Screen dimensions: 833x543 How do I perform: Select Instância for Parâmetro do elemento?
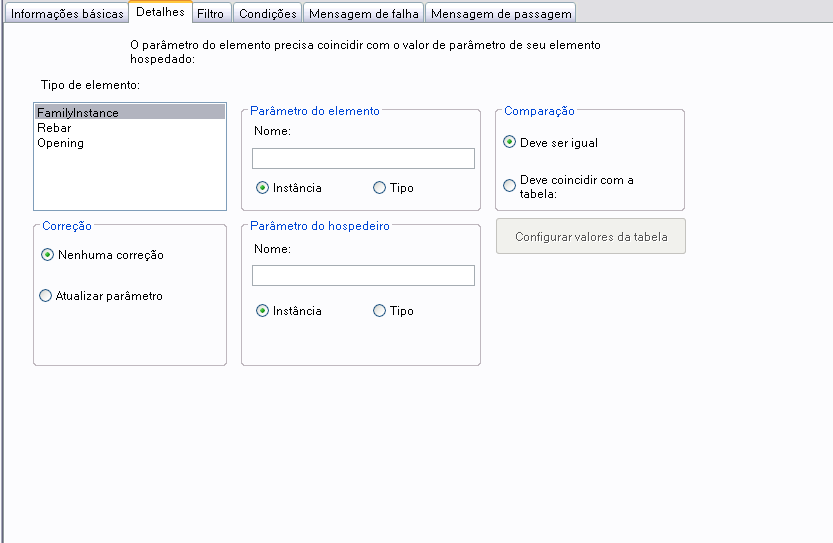pos(263,188)
